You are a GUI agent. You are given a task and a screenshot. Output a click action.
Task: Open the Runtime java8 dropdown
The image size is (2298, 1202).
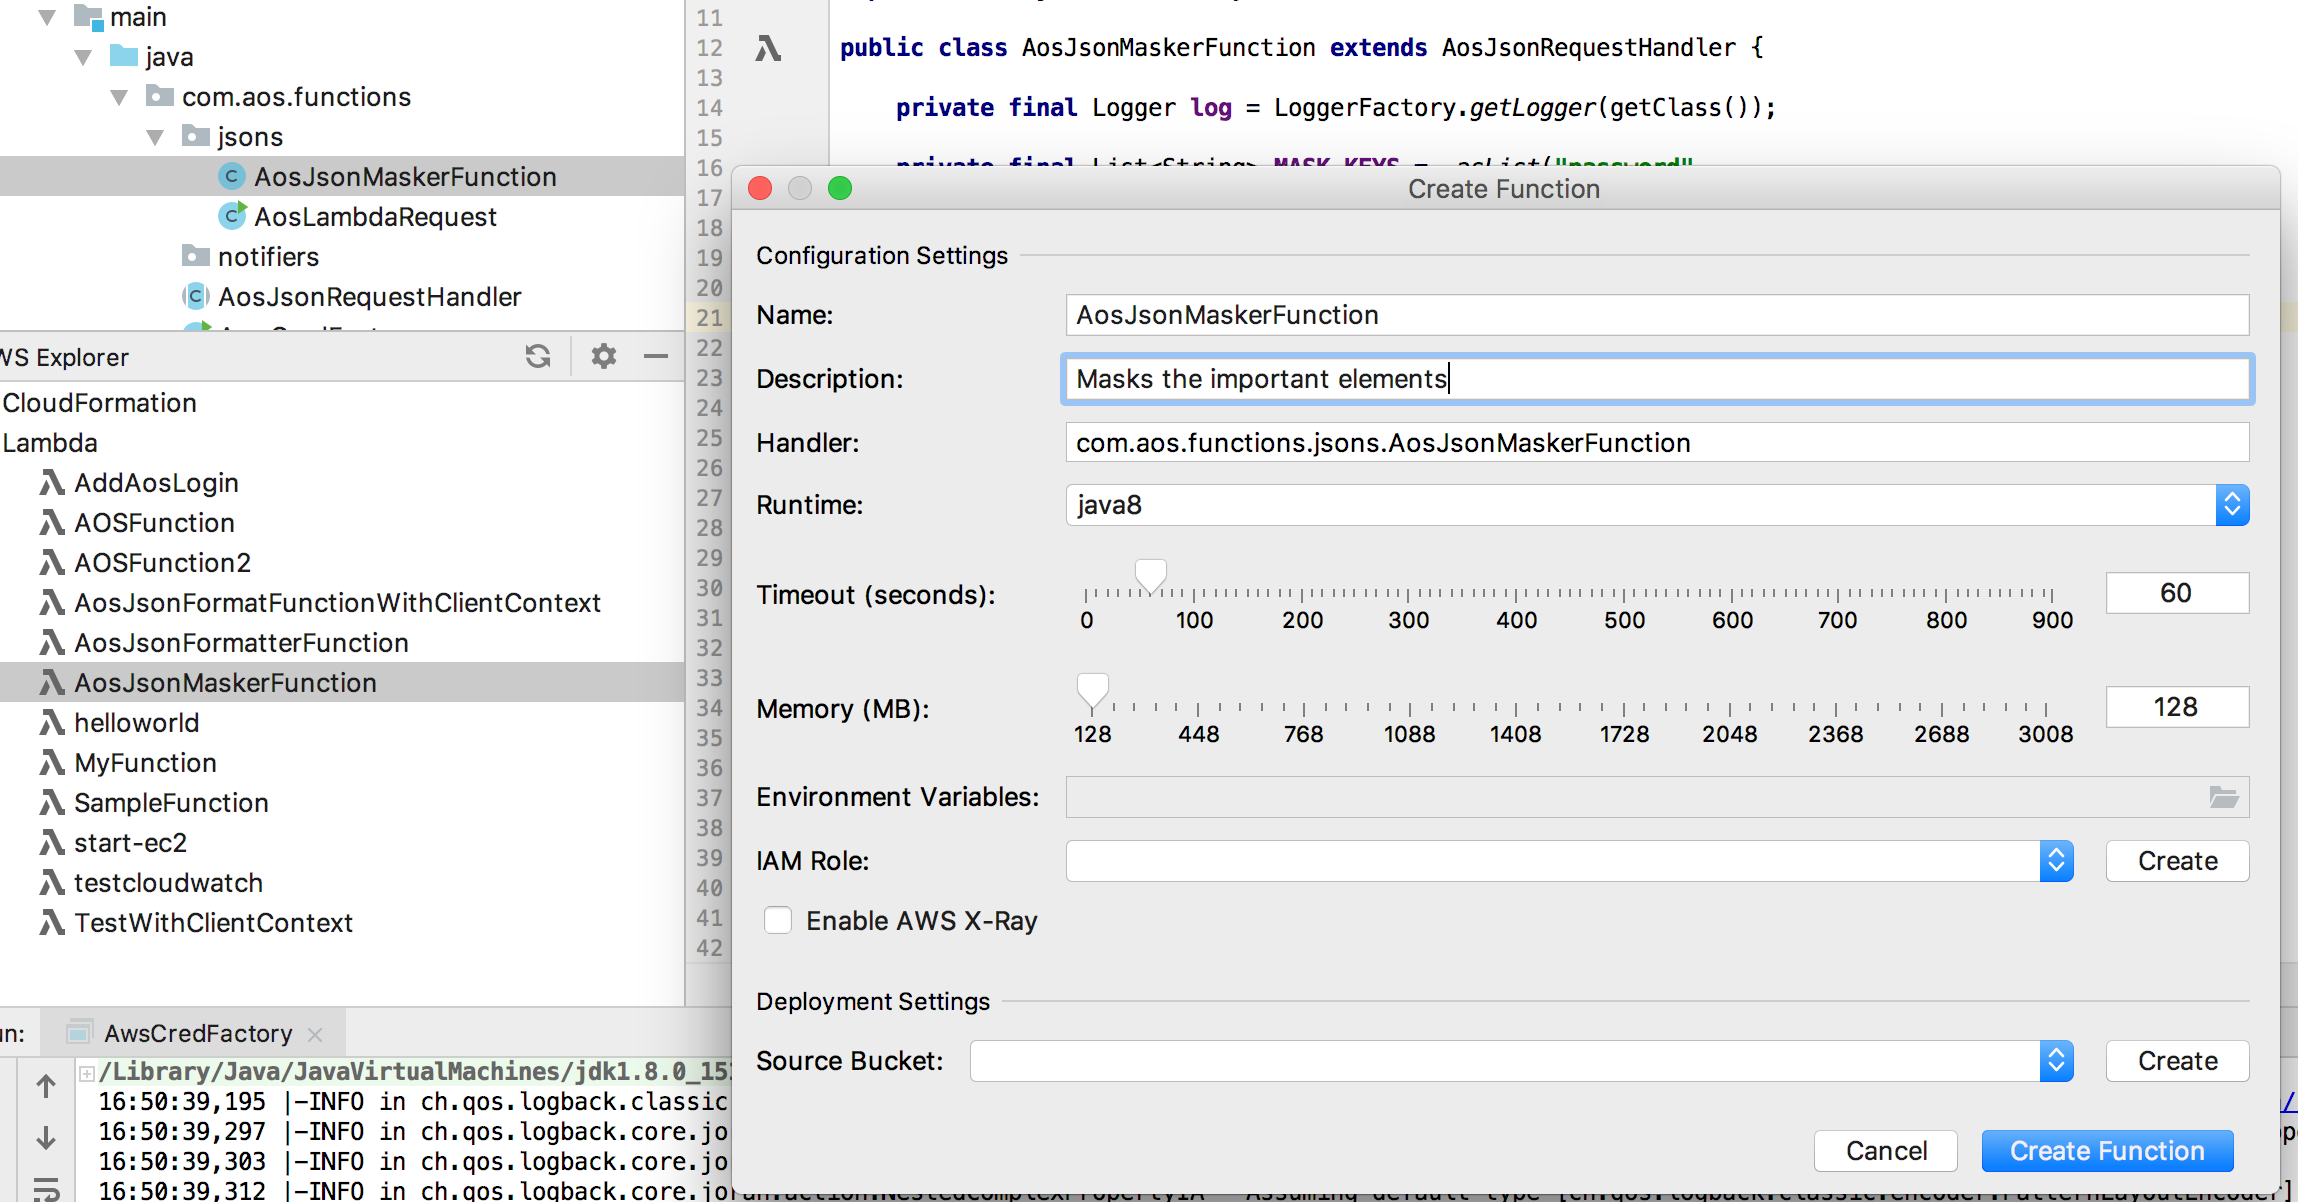pyautogui.click(x=2231, y=505)
